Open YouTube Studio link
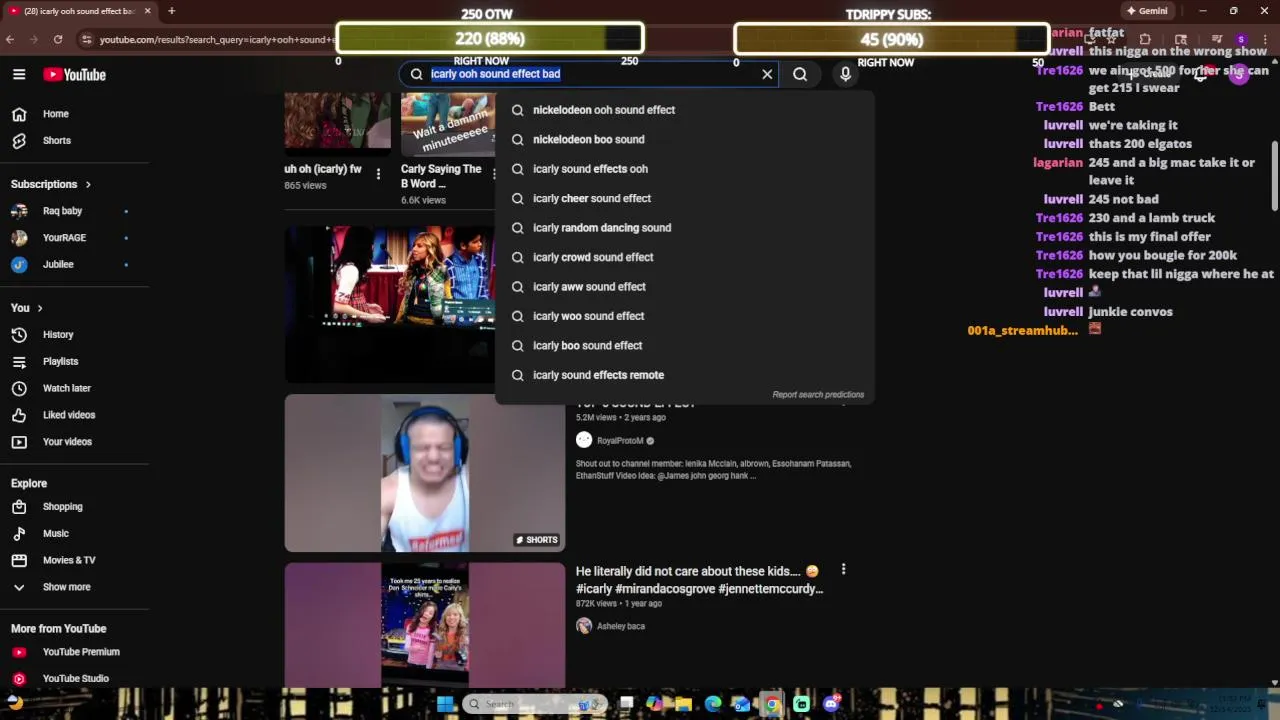Screen dimensions: 1280x720 tap(75, 678)
